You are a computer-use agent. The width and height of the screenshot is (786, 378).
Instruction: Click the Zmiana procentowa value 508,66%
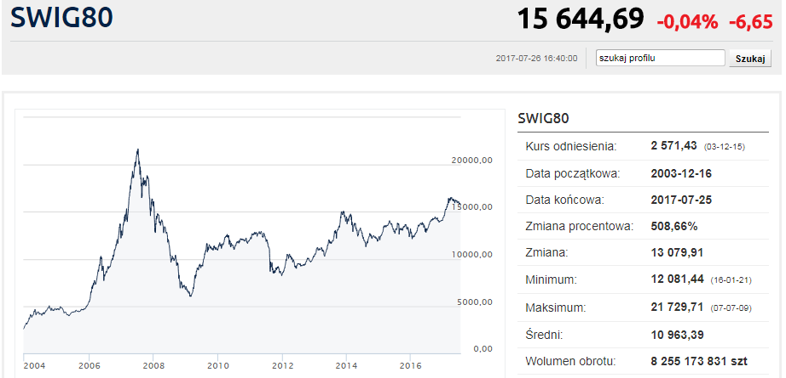(674, 226)
